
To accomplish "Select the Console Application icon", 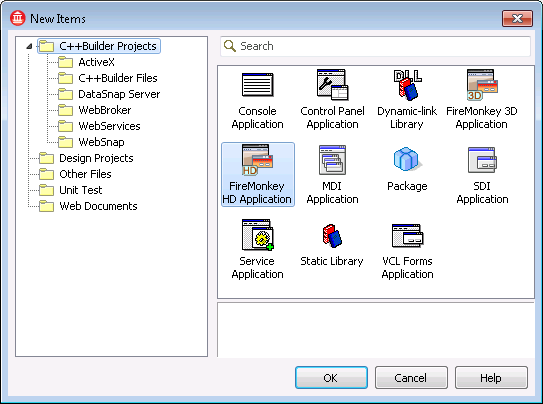I will pos(257,85).
